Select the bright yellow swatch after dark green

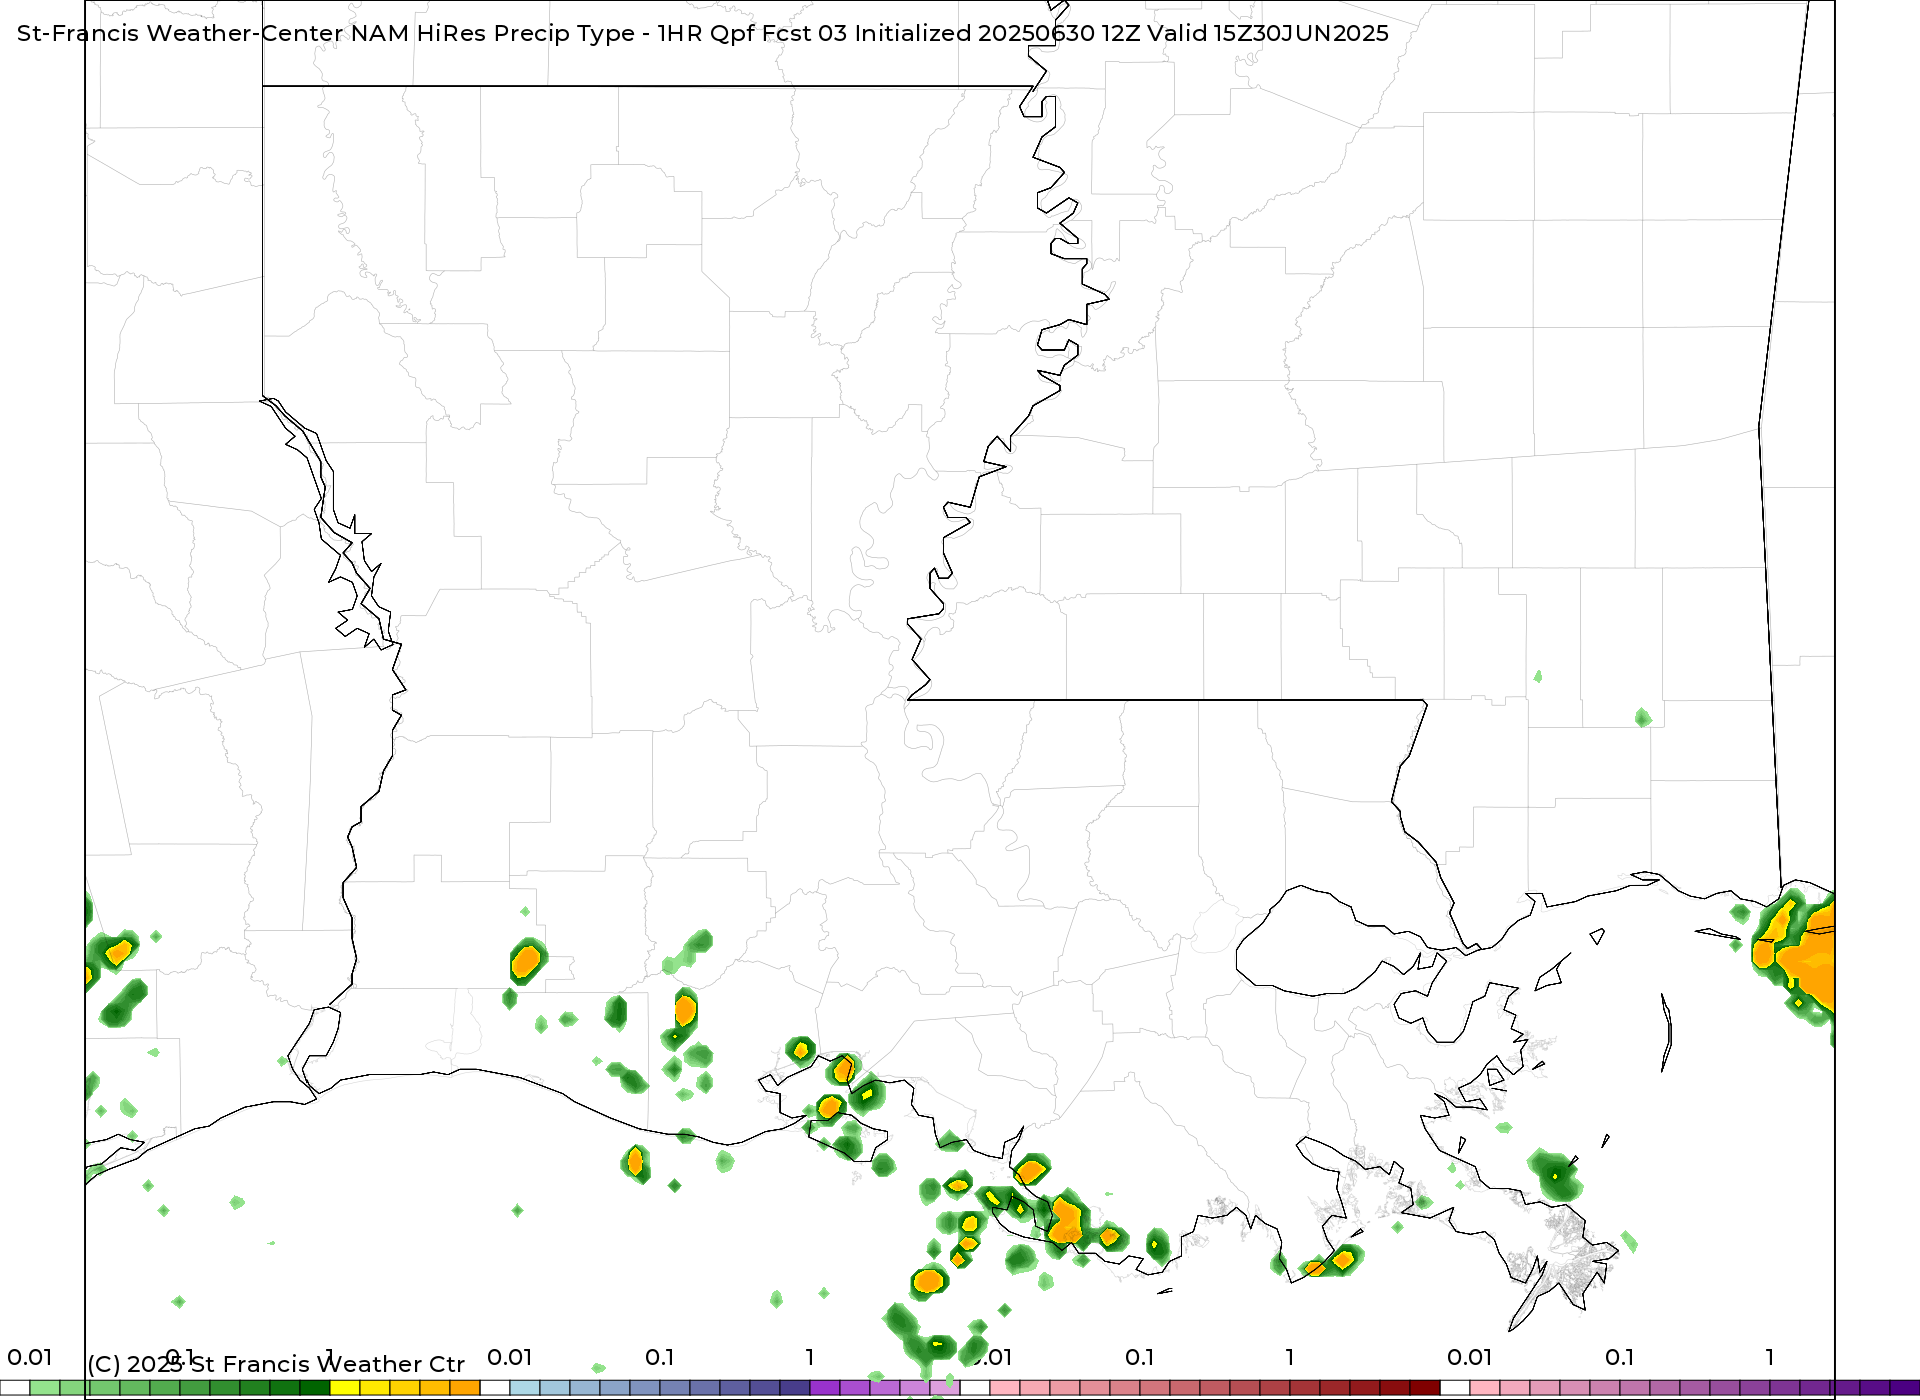tap(345, 1388)
